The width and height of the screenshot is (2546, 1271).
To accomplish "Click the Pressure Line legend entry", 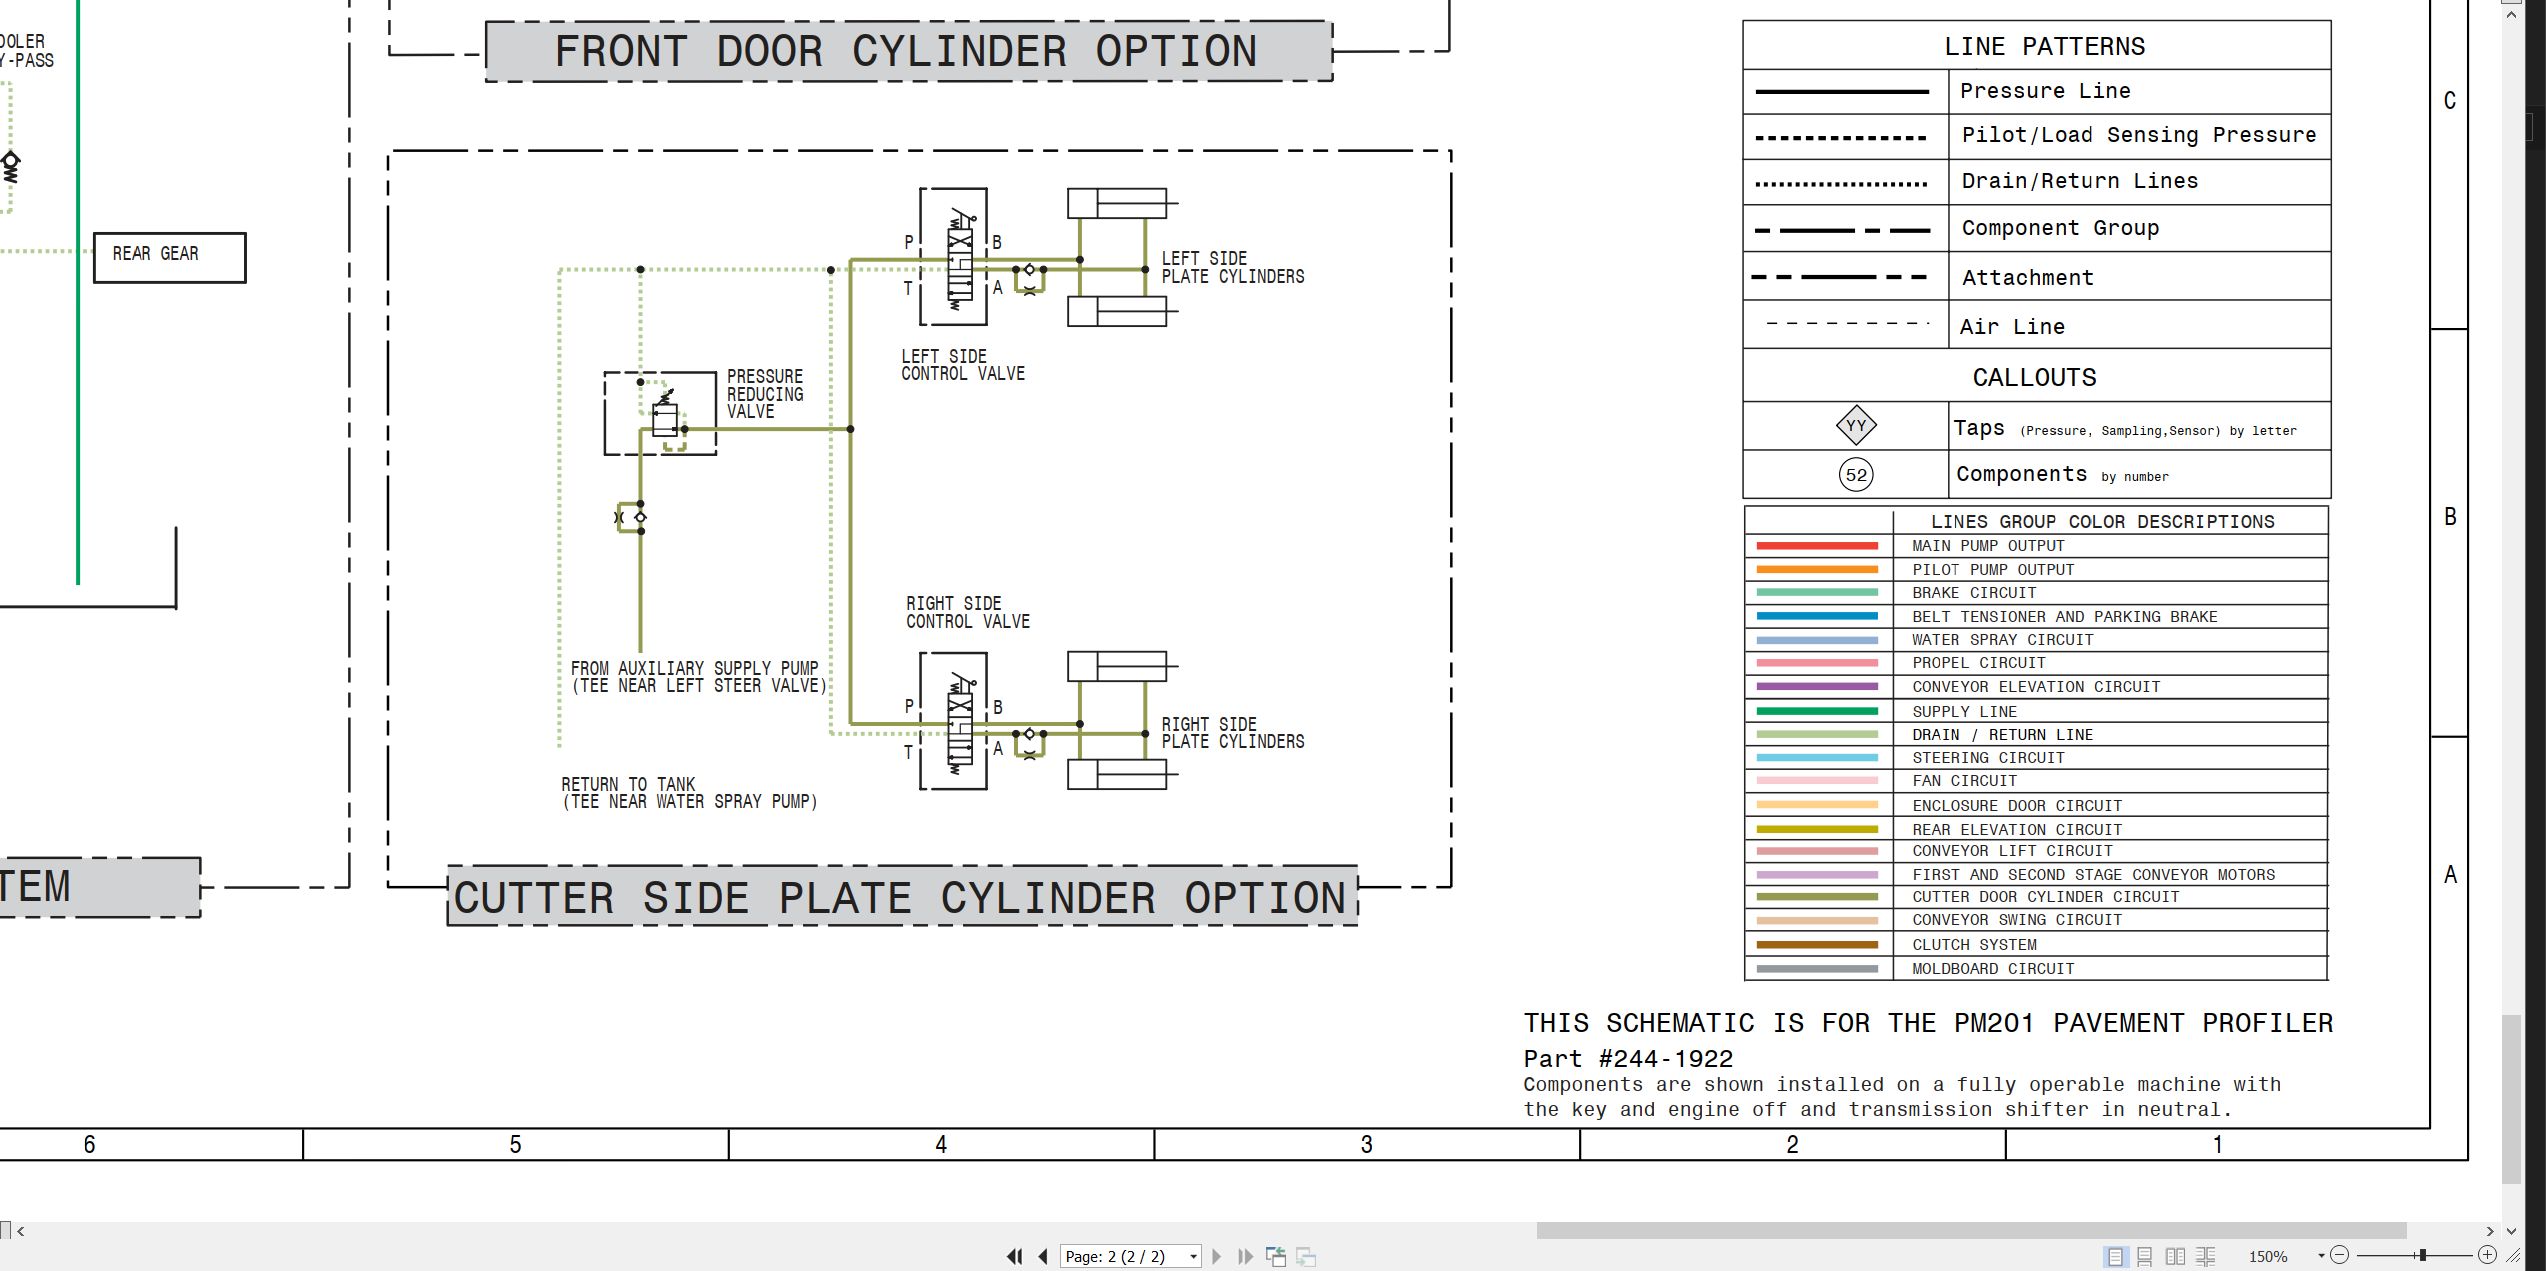I will (x=2045, y=91).
